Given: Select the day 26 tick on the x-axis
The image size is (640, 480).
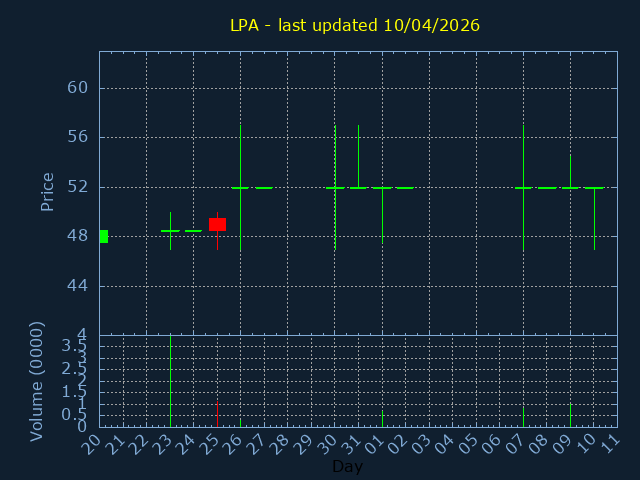Looking at the screenshot, I should 231,442.
